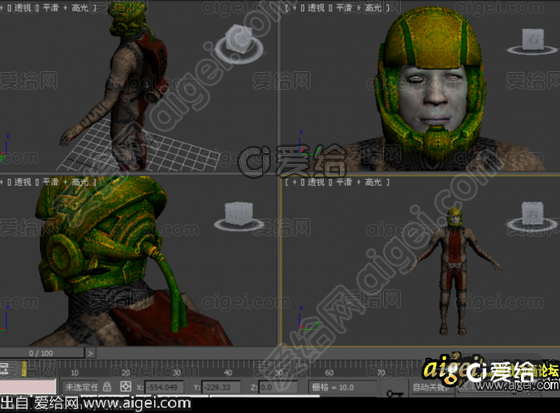Viewport: 560px width, 413px height.
Task: Open the 透视 view menu in the full-body viewport
Action: (x=316, y=182)
